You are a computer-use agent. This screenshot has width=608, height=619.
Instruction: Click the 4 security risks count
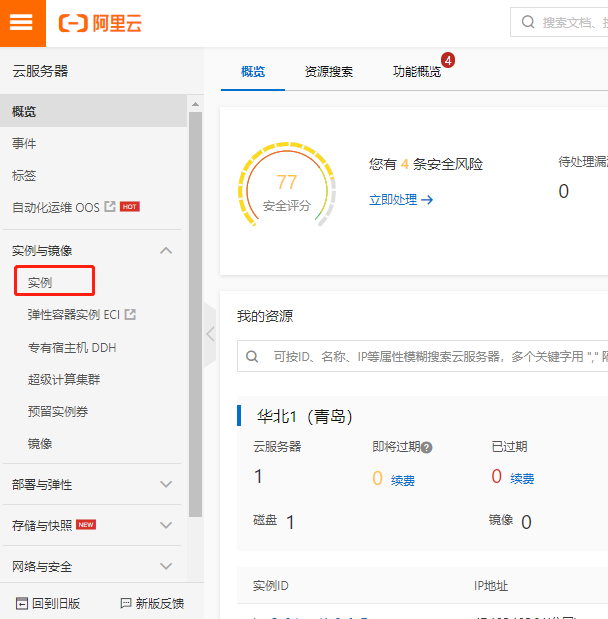point(405,164)
